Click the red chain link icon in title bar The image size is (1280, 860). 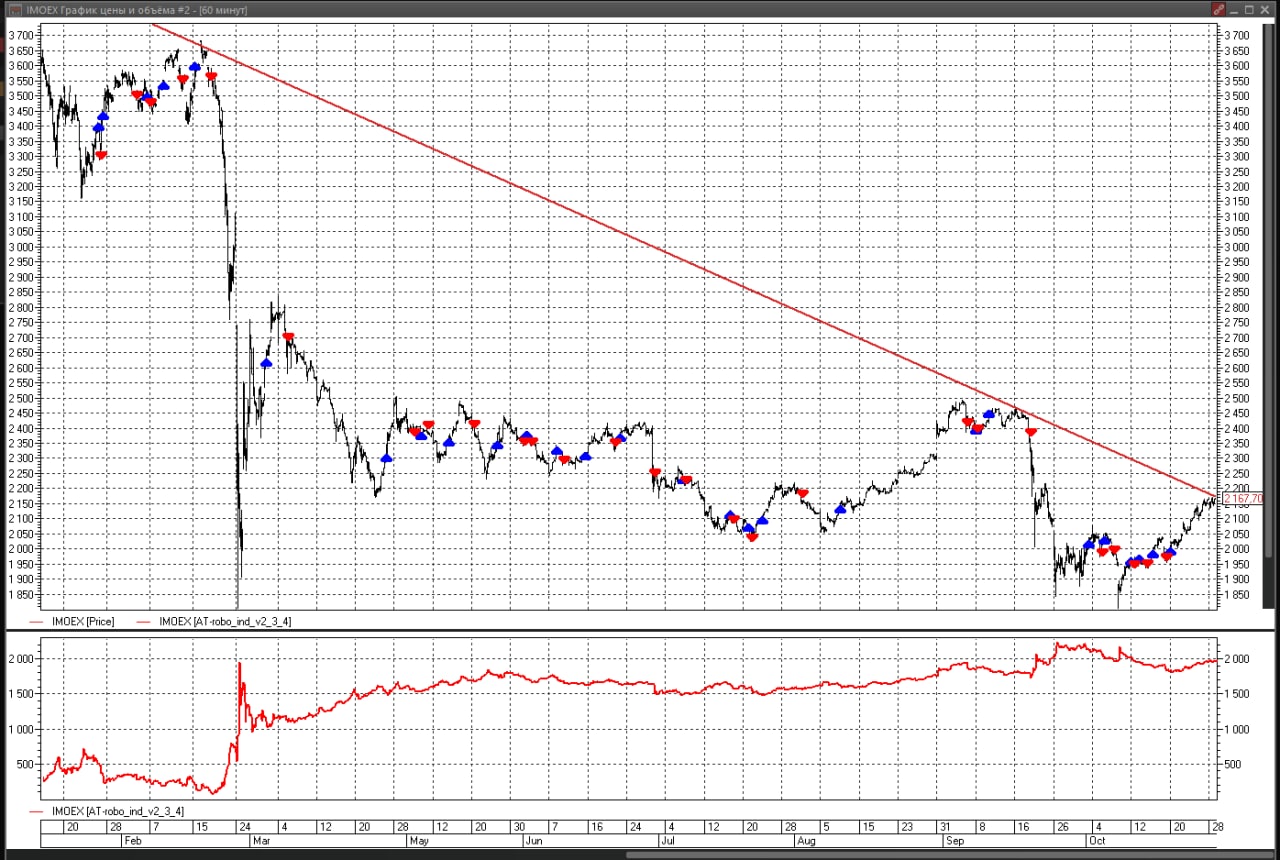click(x=1218, y=9)
